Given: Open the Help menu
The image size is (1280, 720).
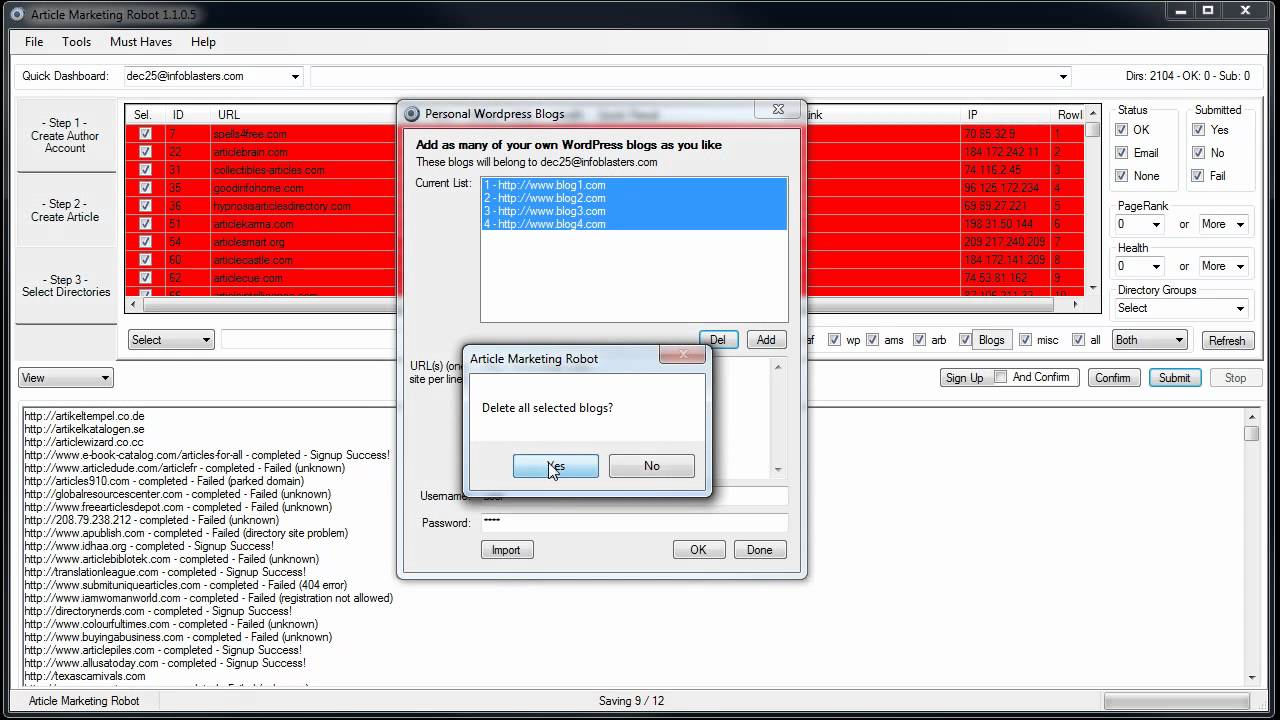Looking at the screenshot, I should tap(203, 42).
